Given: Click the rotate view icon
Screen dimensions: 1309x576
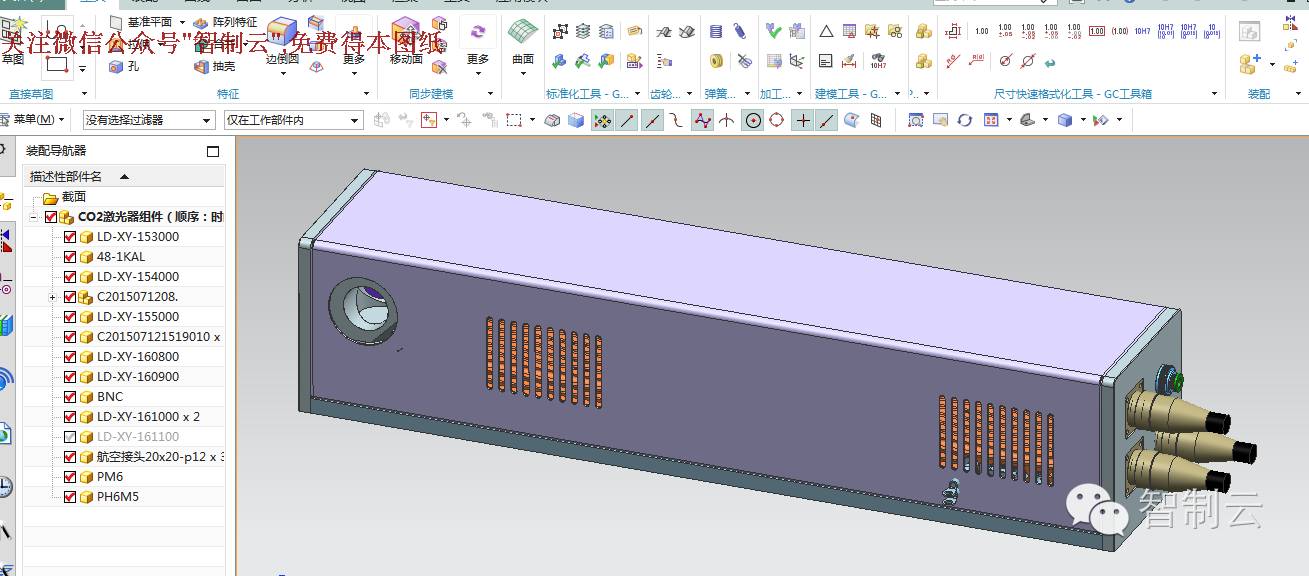Looking at the screenshot, I should 964,120.
